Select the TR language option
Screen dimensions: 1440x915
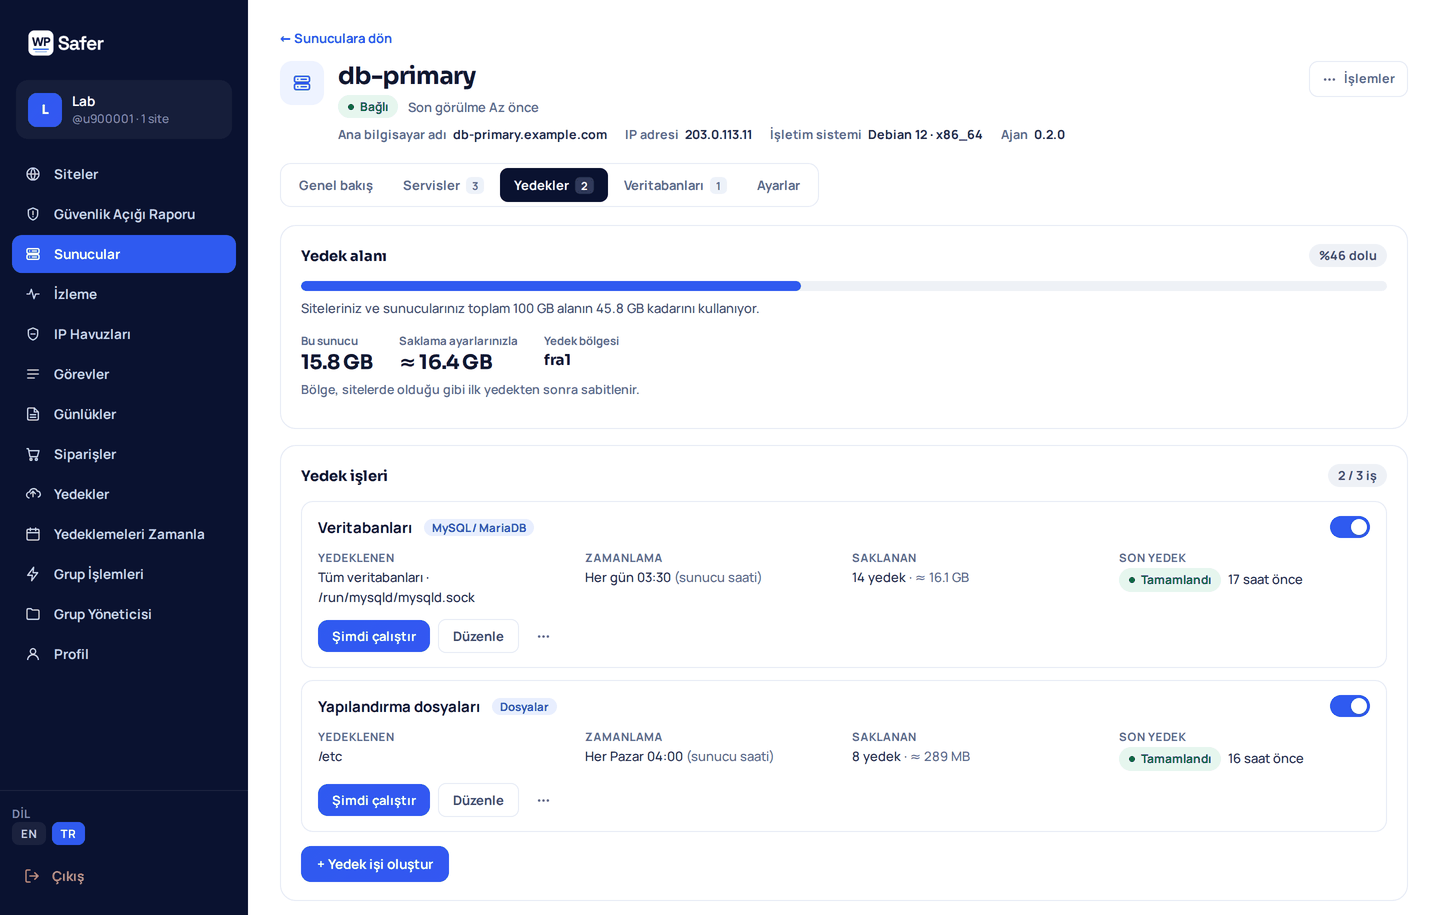(x=68, y=834)
